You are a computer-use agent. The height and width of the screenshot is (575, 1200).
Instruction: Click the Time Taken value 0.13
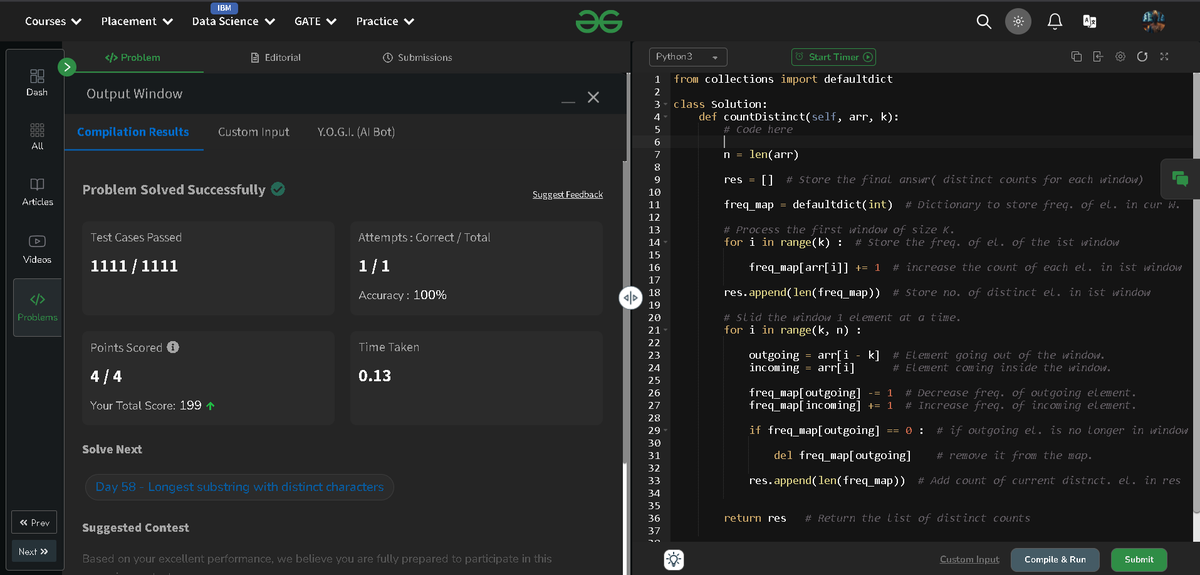[375, 376]
